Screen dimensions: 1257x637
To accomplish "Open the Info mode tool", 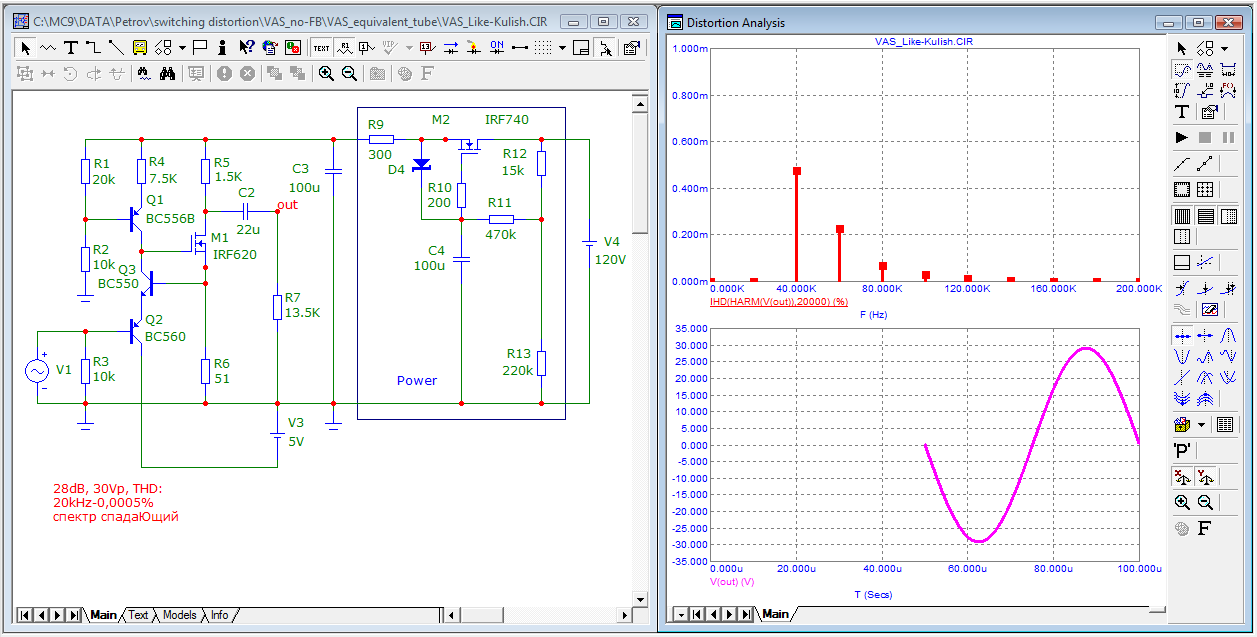I will 222,48.
